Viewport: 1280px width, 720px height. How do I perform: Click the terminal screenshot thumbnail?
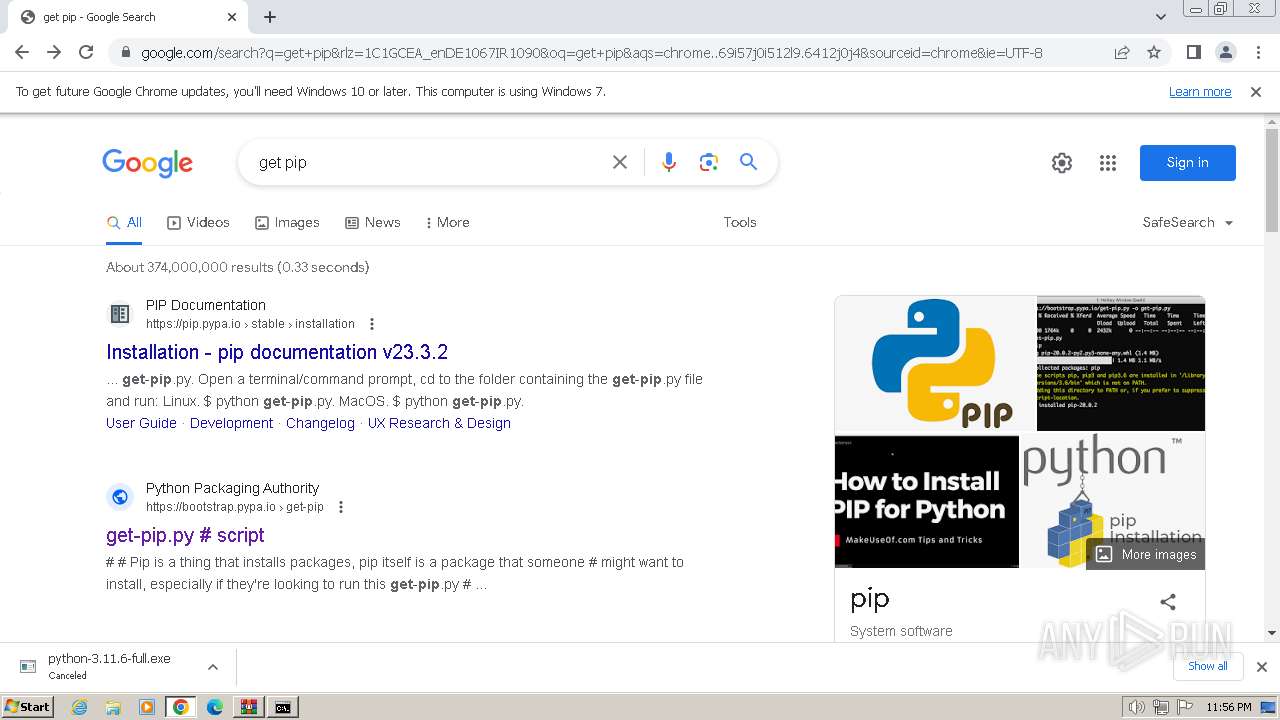[x=1121, y=363]
